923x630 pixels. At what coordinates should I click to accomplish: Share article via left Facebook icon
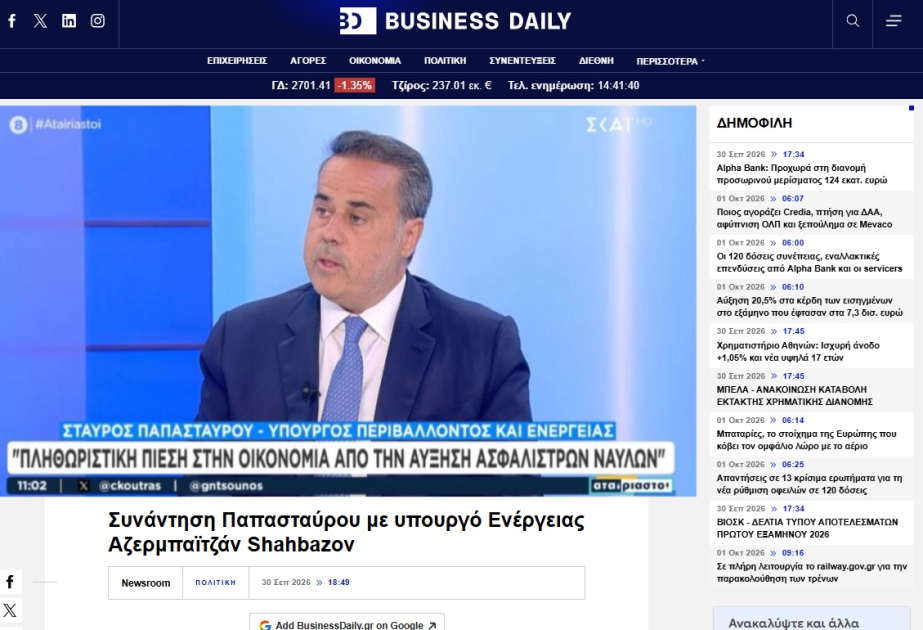10,582
